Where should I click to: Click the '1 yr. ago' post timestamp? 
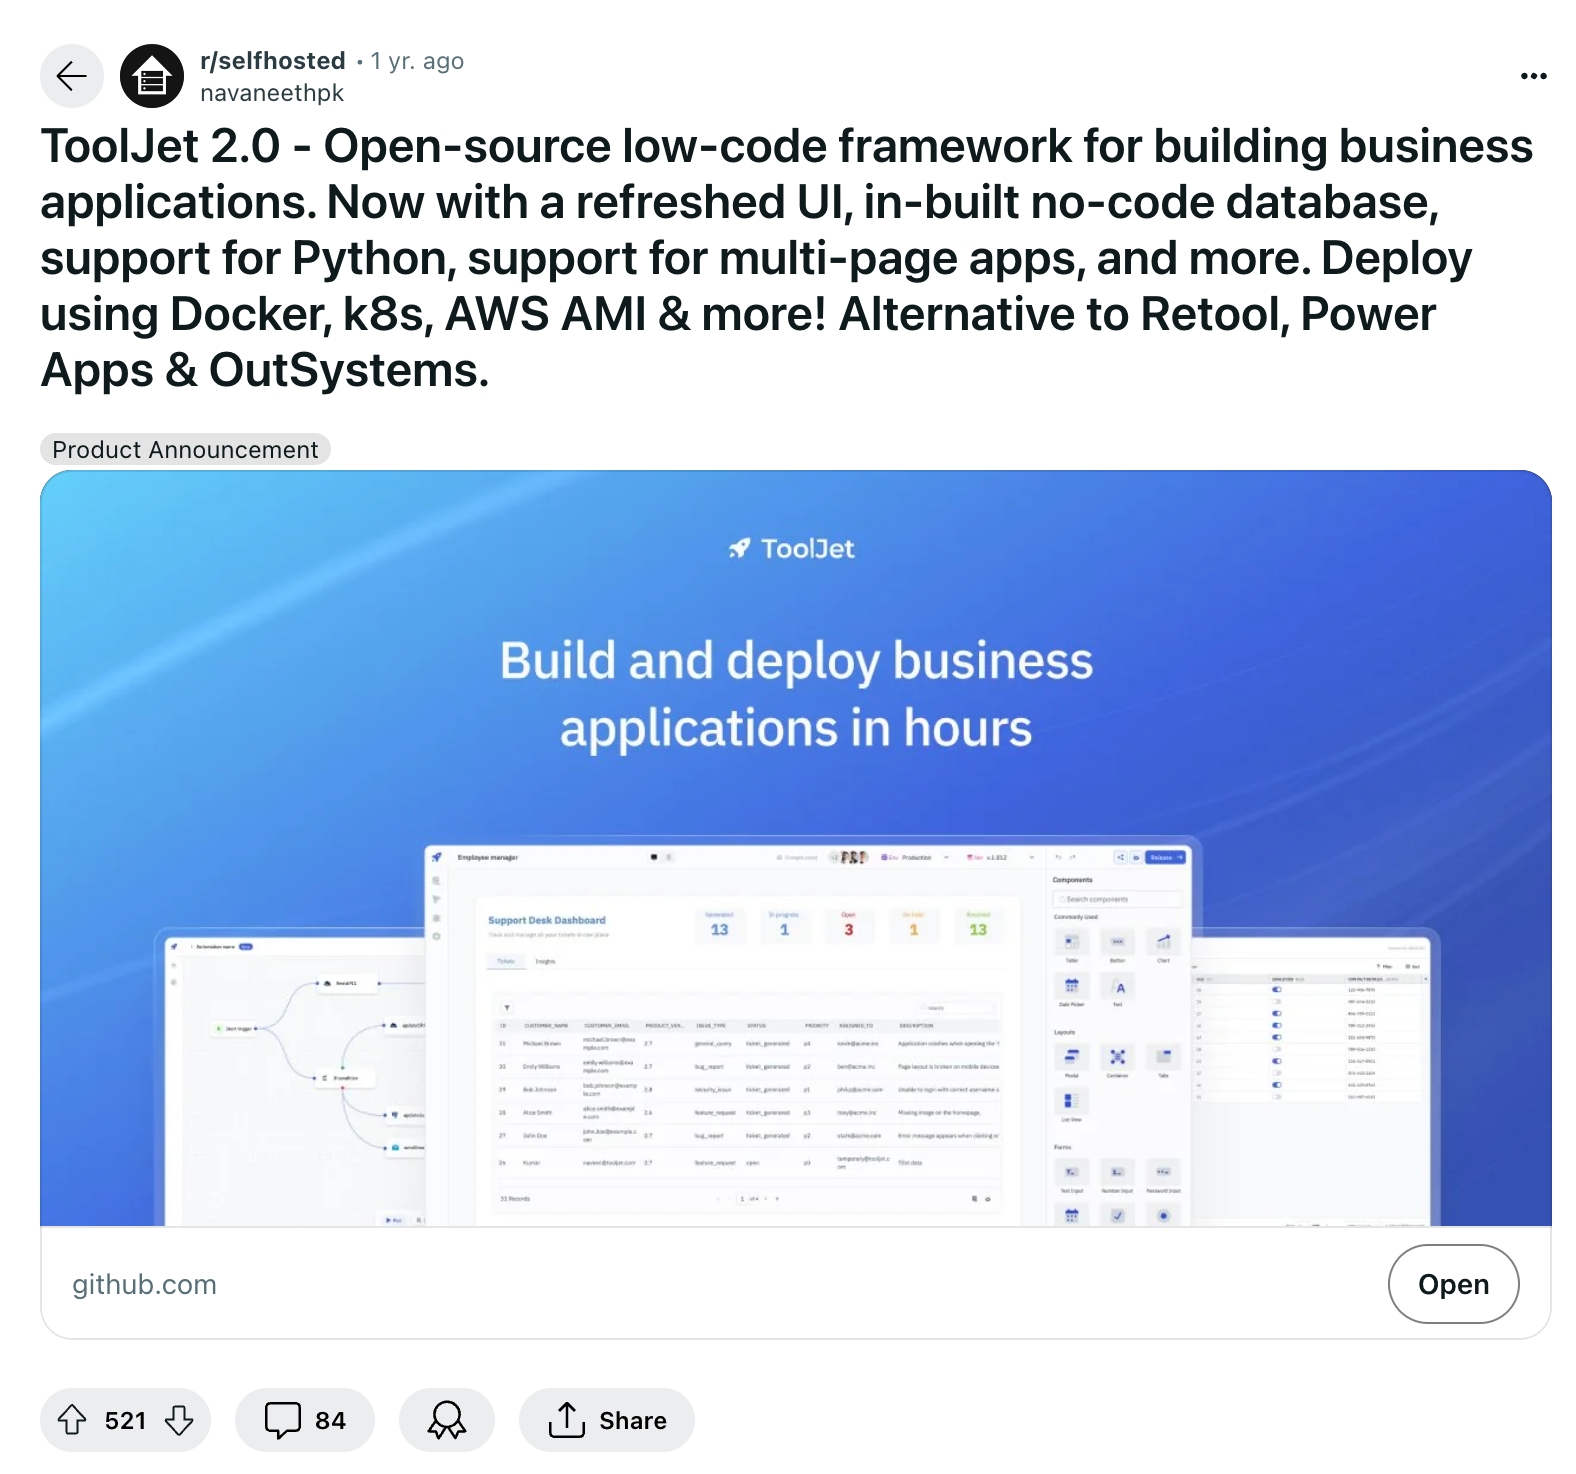click(417, 61)
